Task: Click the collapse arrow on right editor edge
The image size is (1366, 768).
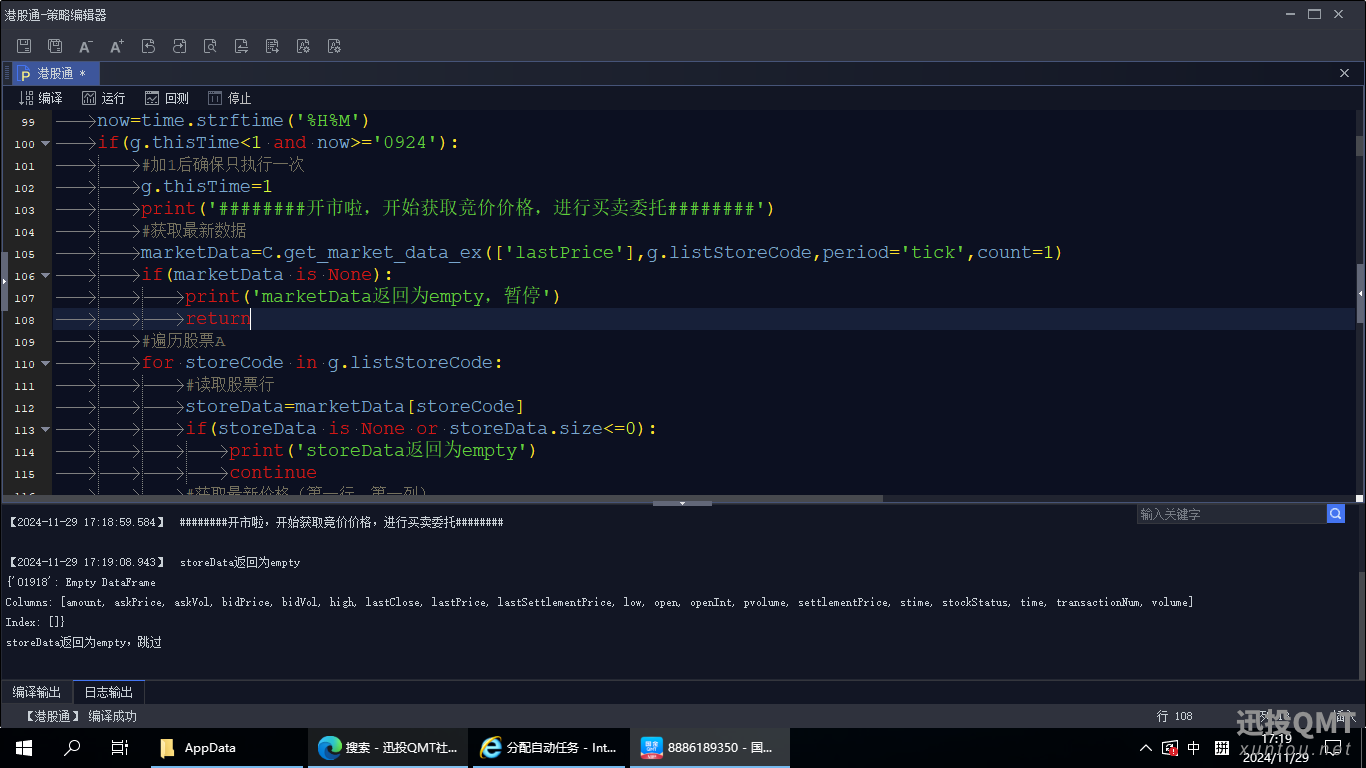Action: click(x=1360, y=293)
